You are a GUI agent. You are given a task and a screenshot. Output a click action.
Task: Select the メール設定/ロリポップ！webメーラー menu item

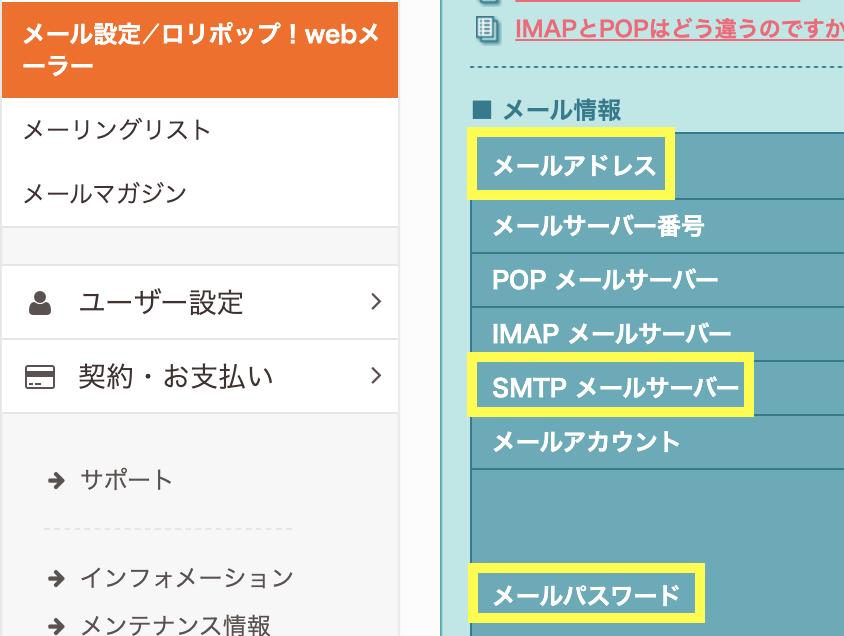tap(200, 50)
